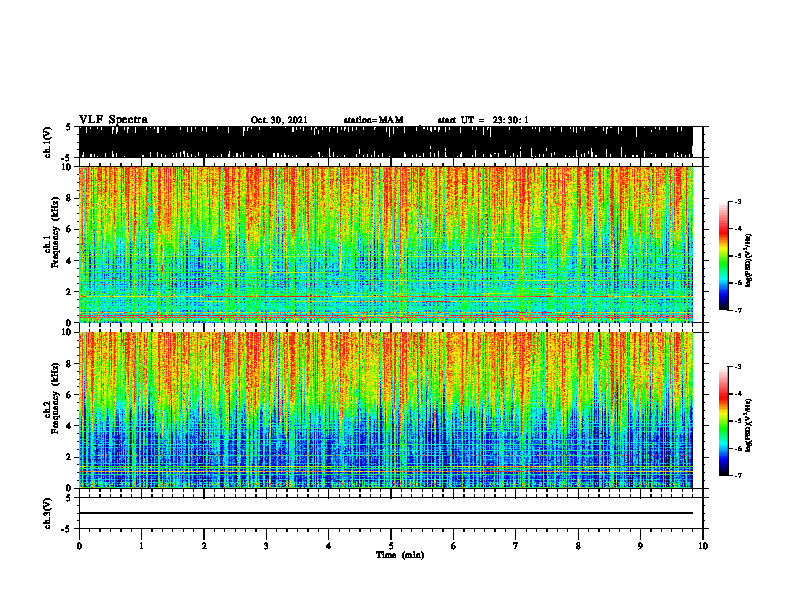Click the "-7" tick on ch.1 colorbar

[x=738, y=310]
